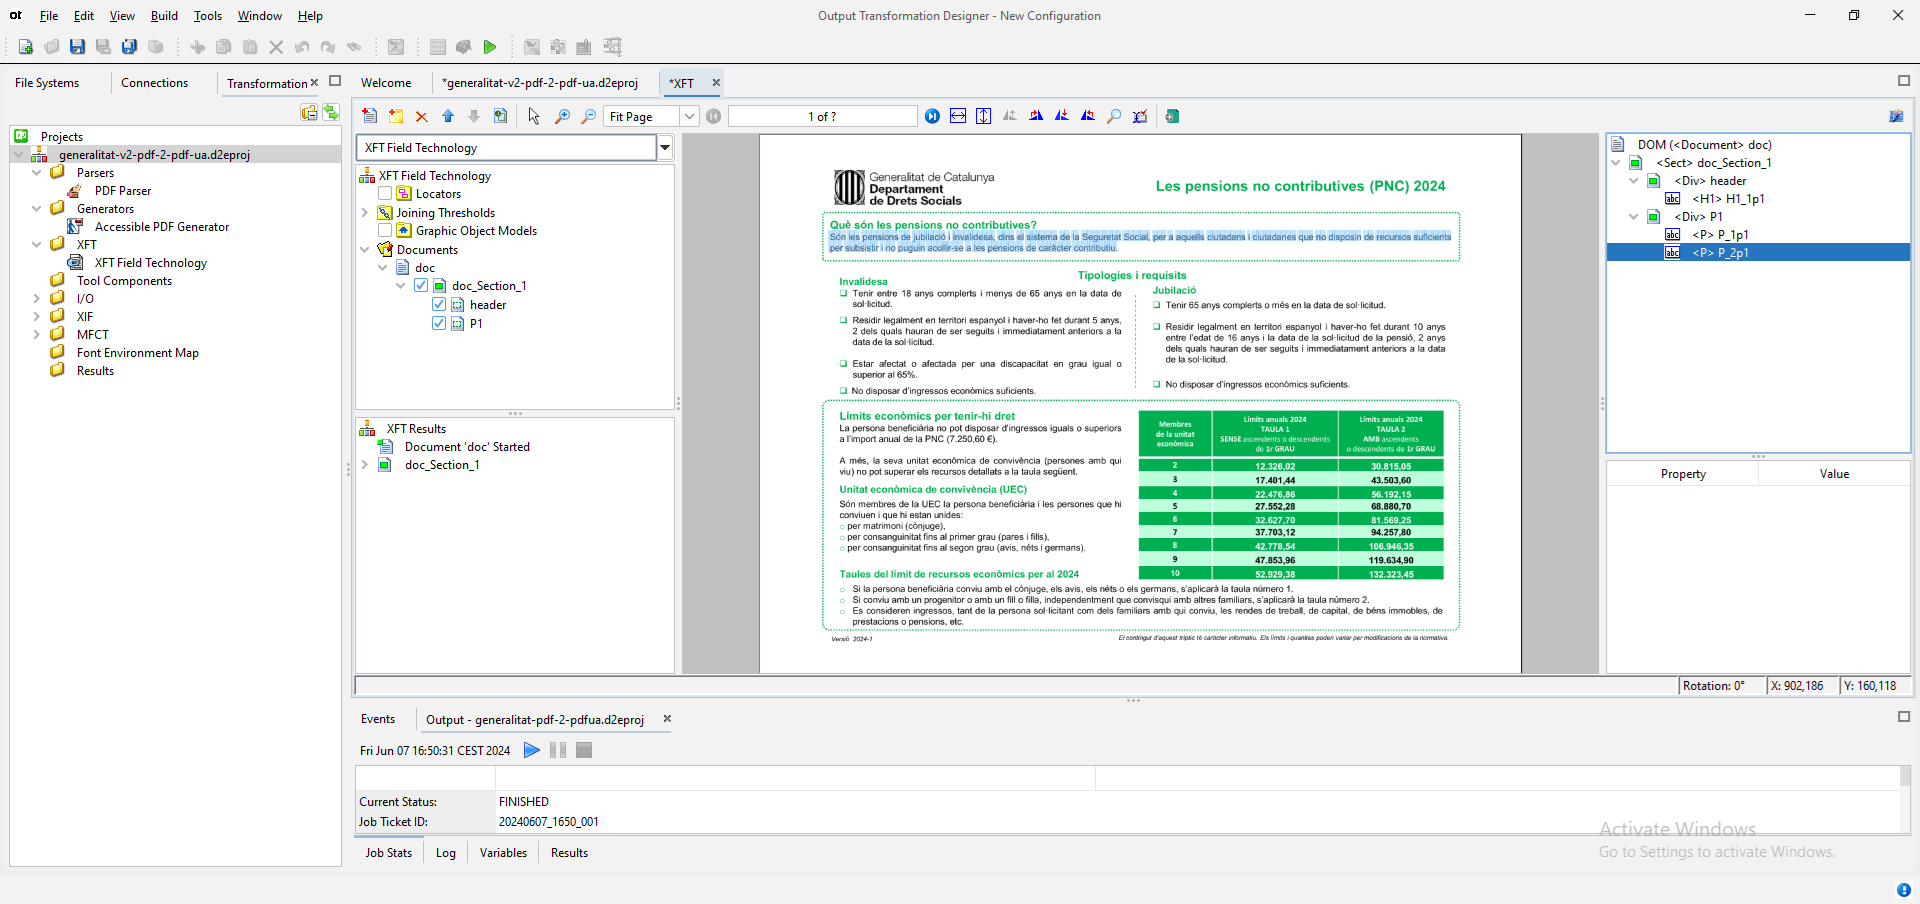Open the Log tab
Image resolution: width=1920 pixels, height=904 pixels.
click(445, 853)
